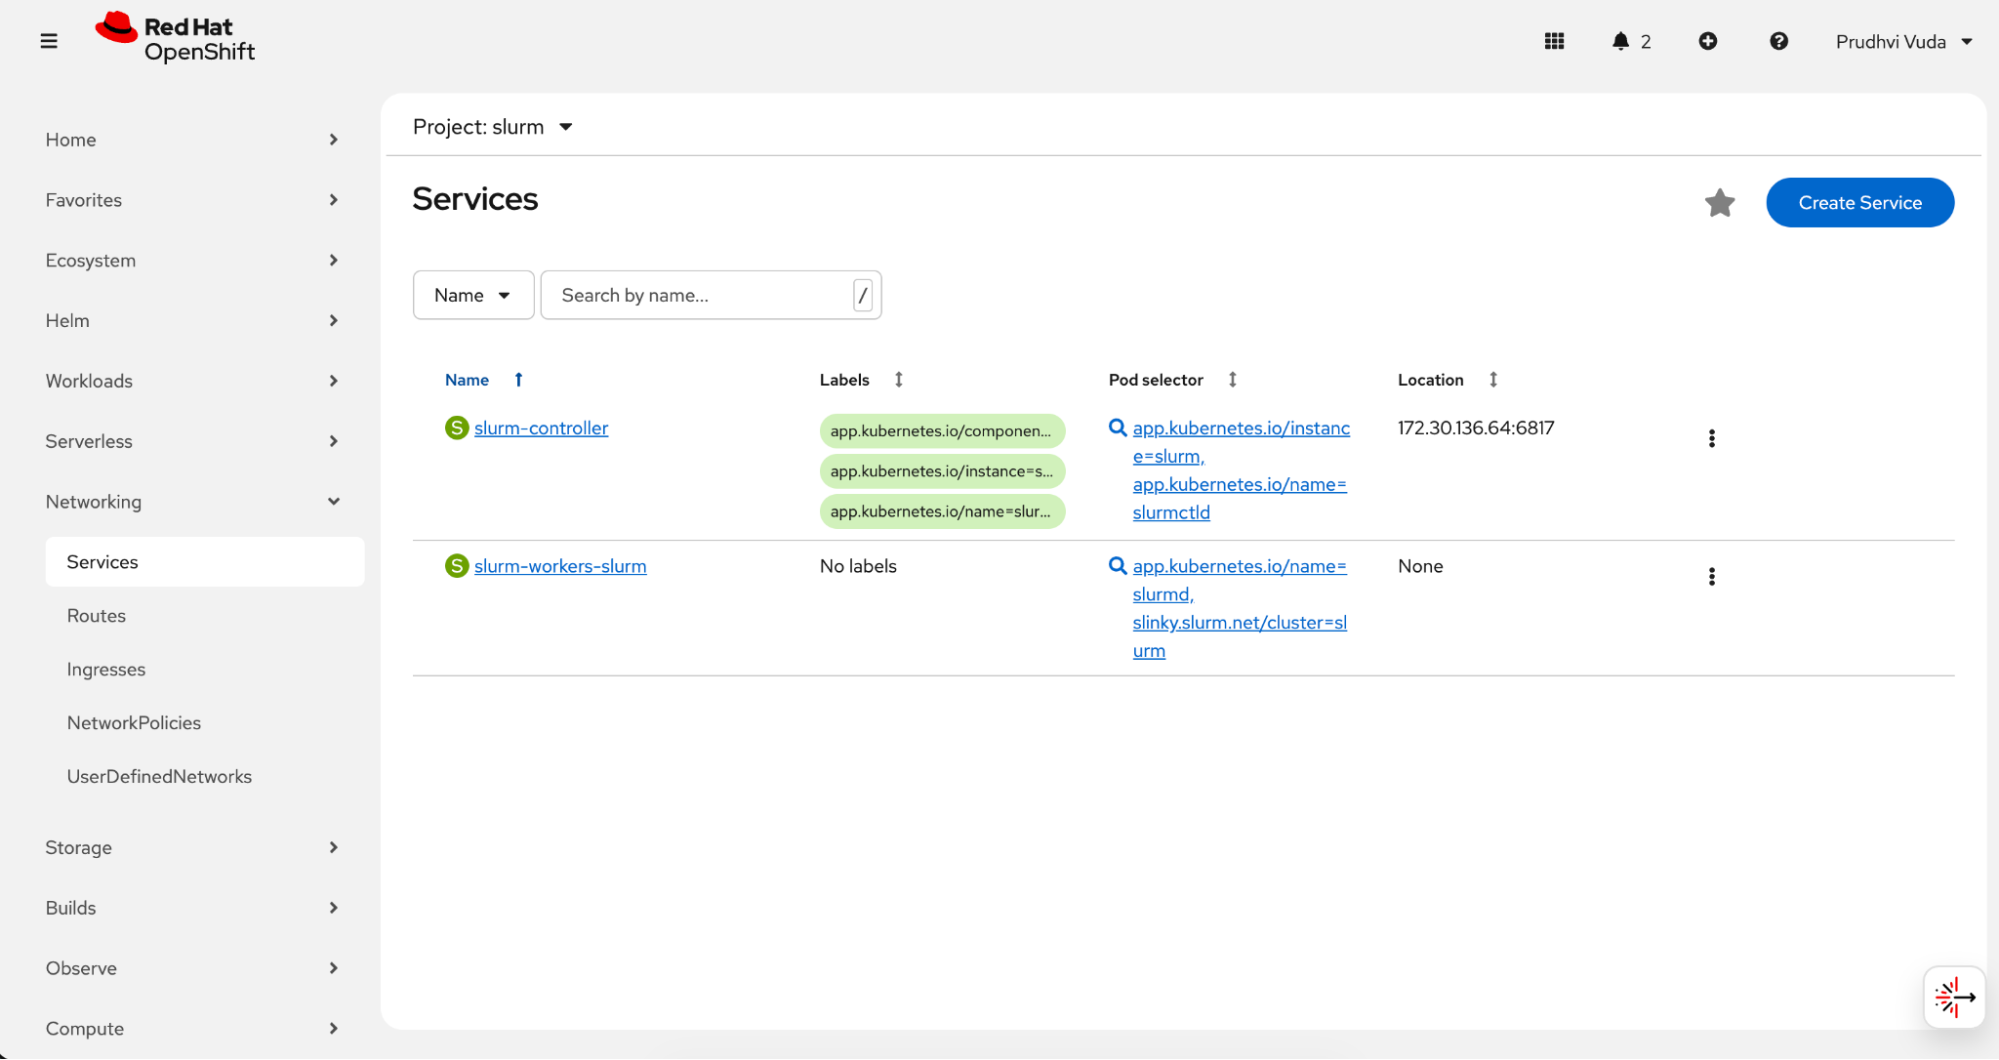Open the Project: slurm dropdown
This screenshot has height=1060, width=1999.
click(492, 127)
